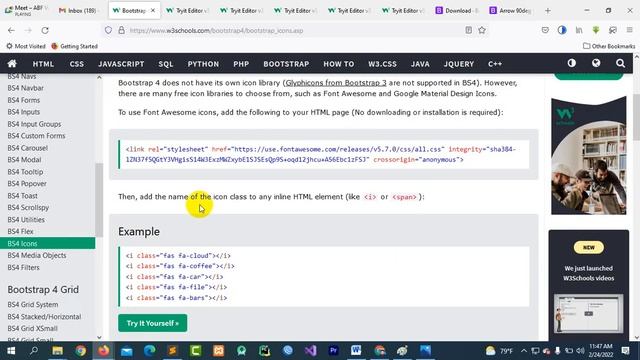Switch to the first Tryit Editor tab
Viewport: 640px width, 360px height.
tap(188, 11)
